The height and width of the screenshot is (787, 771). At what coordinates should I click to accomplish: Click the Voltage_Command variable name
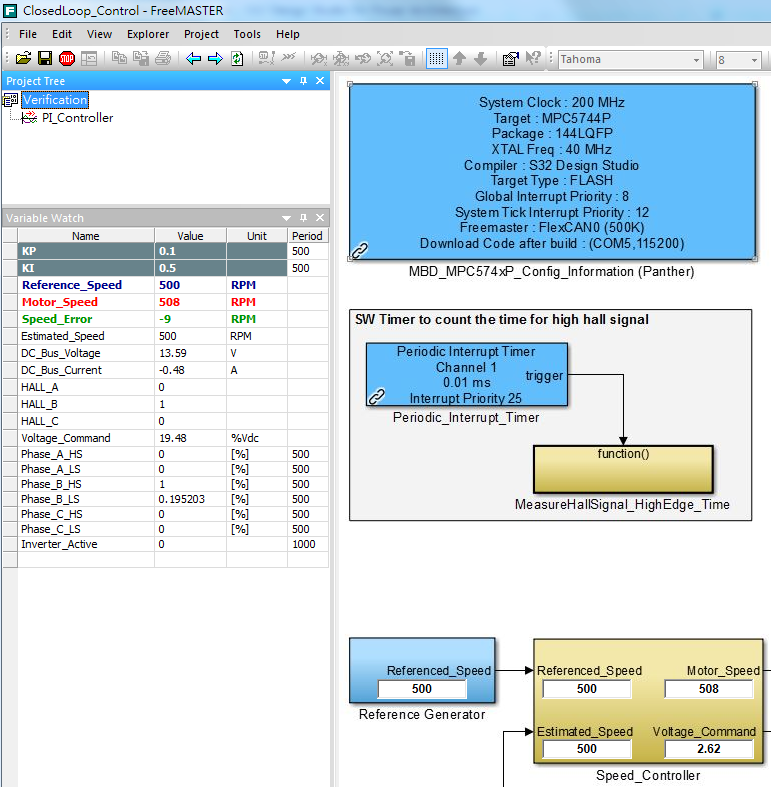65,438
